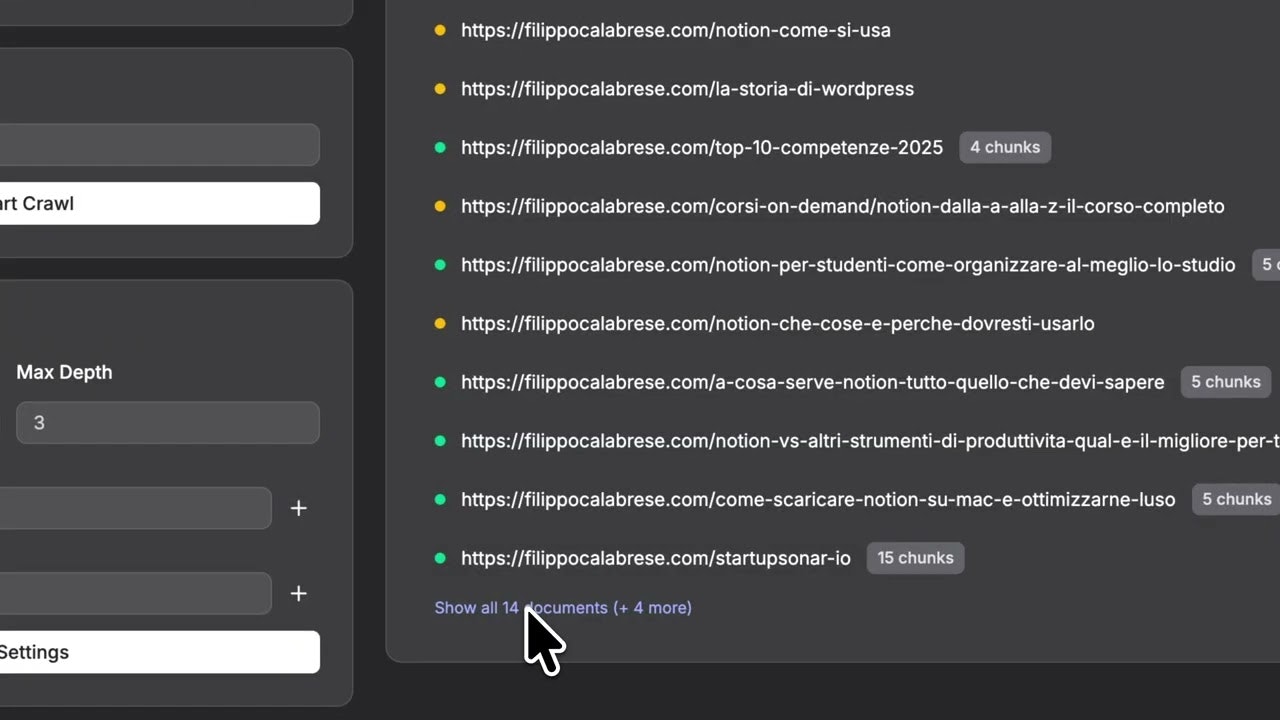1280x720 pixels.
Task: Click yellow status dot for notion-che-cose row
Action: tap(440, 324)
